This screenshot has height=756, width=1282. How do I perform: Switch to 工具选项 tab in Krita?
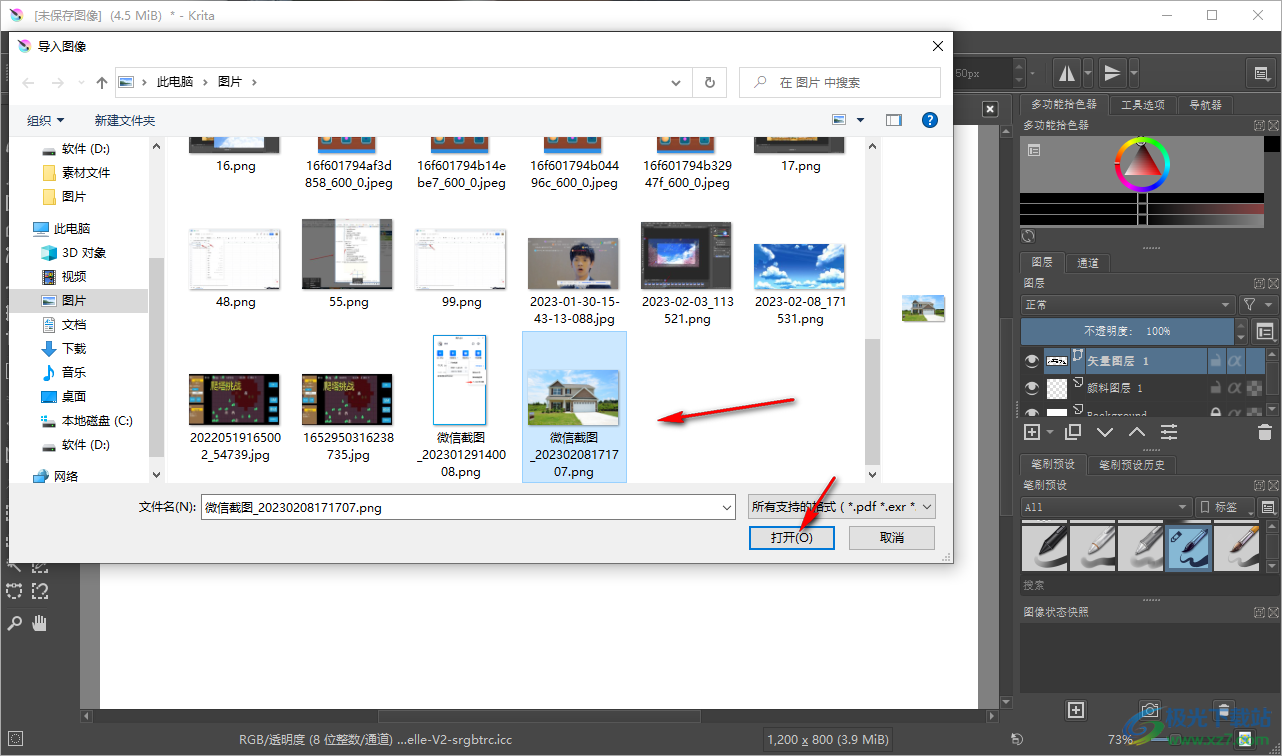1142,105
